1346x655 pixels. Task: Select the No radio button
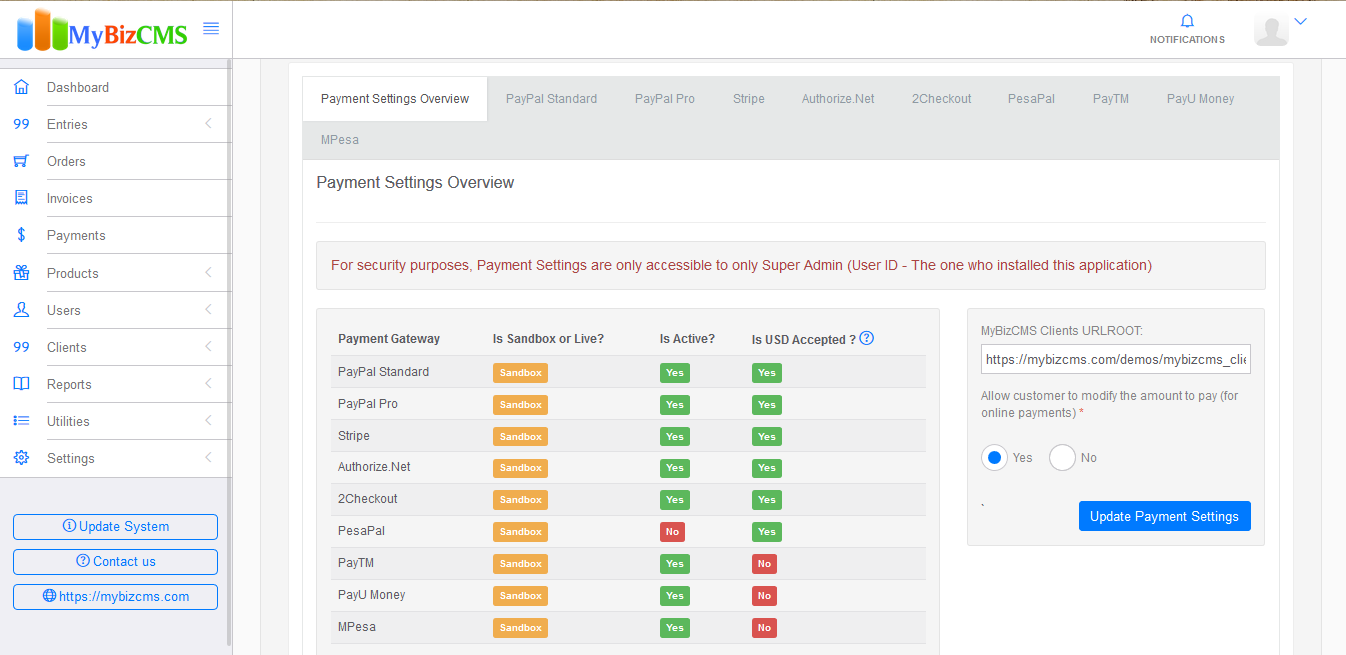[x=1062, y=458]
